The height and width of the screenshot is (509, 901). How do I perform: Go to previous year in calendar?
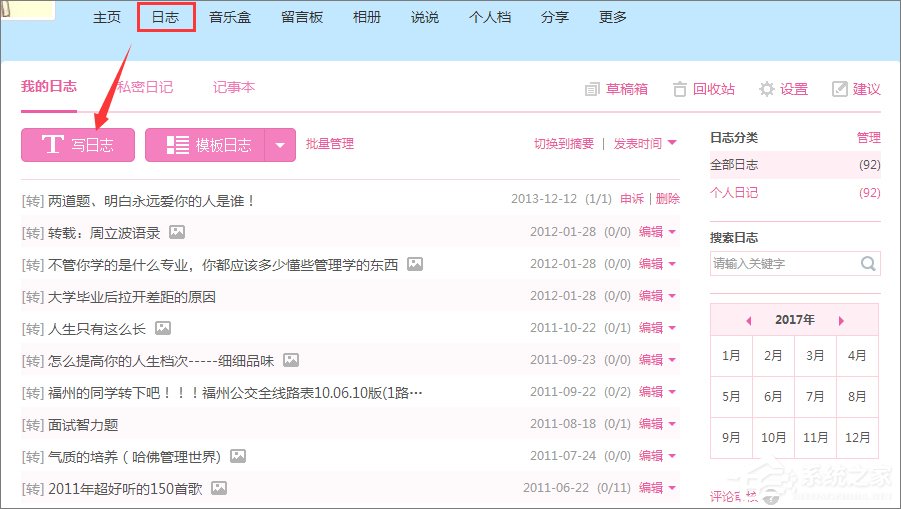[749, 321]
